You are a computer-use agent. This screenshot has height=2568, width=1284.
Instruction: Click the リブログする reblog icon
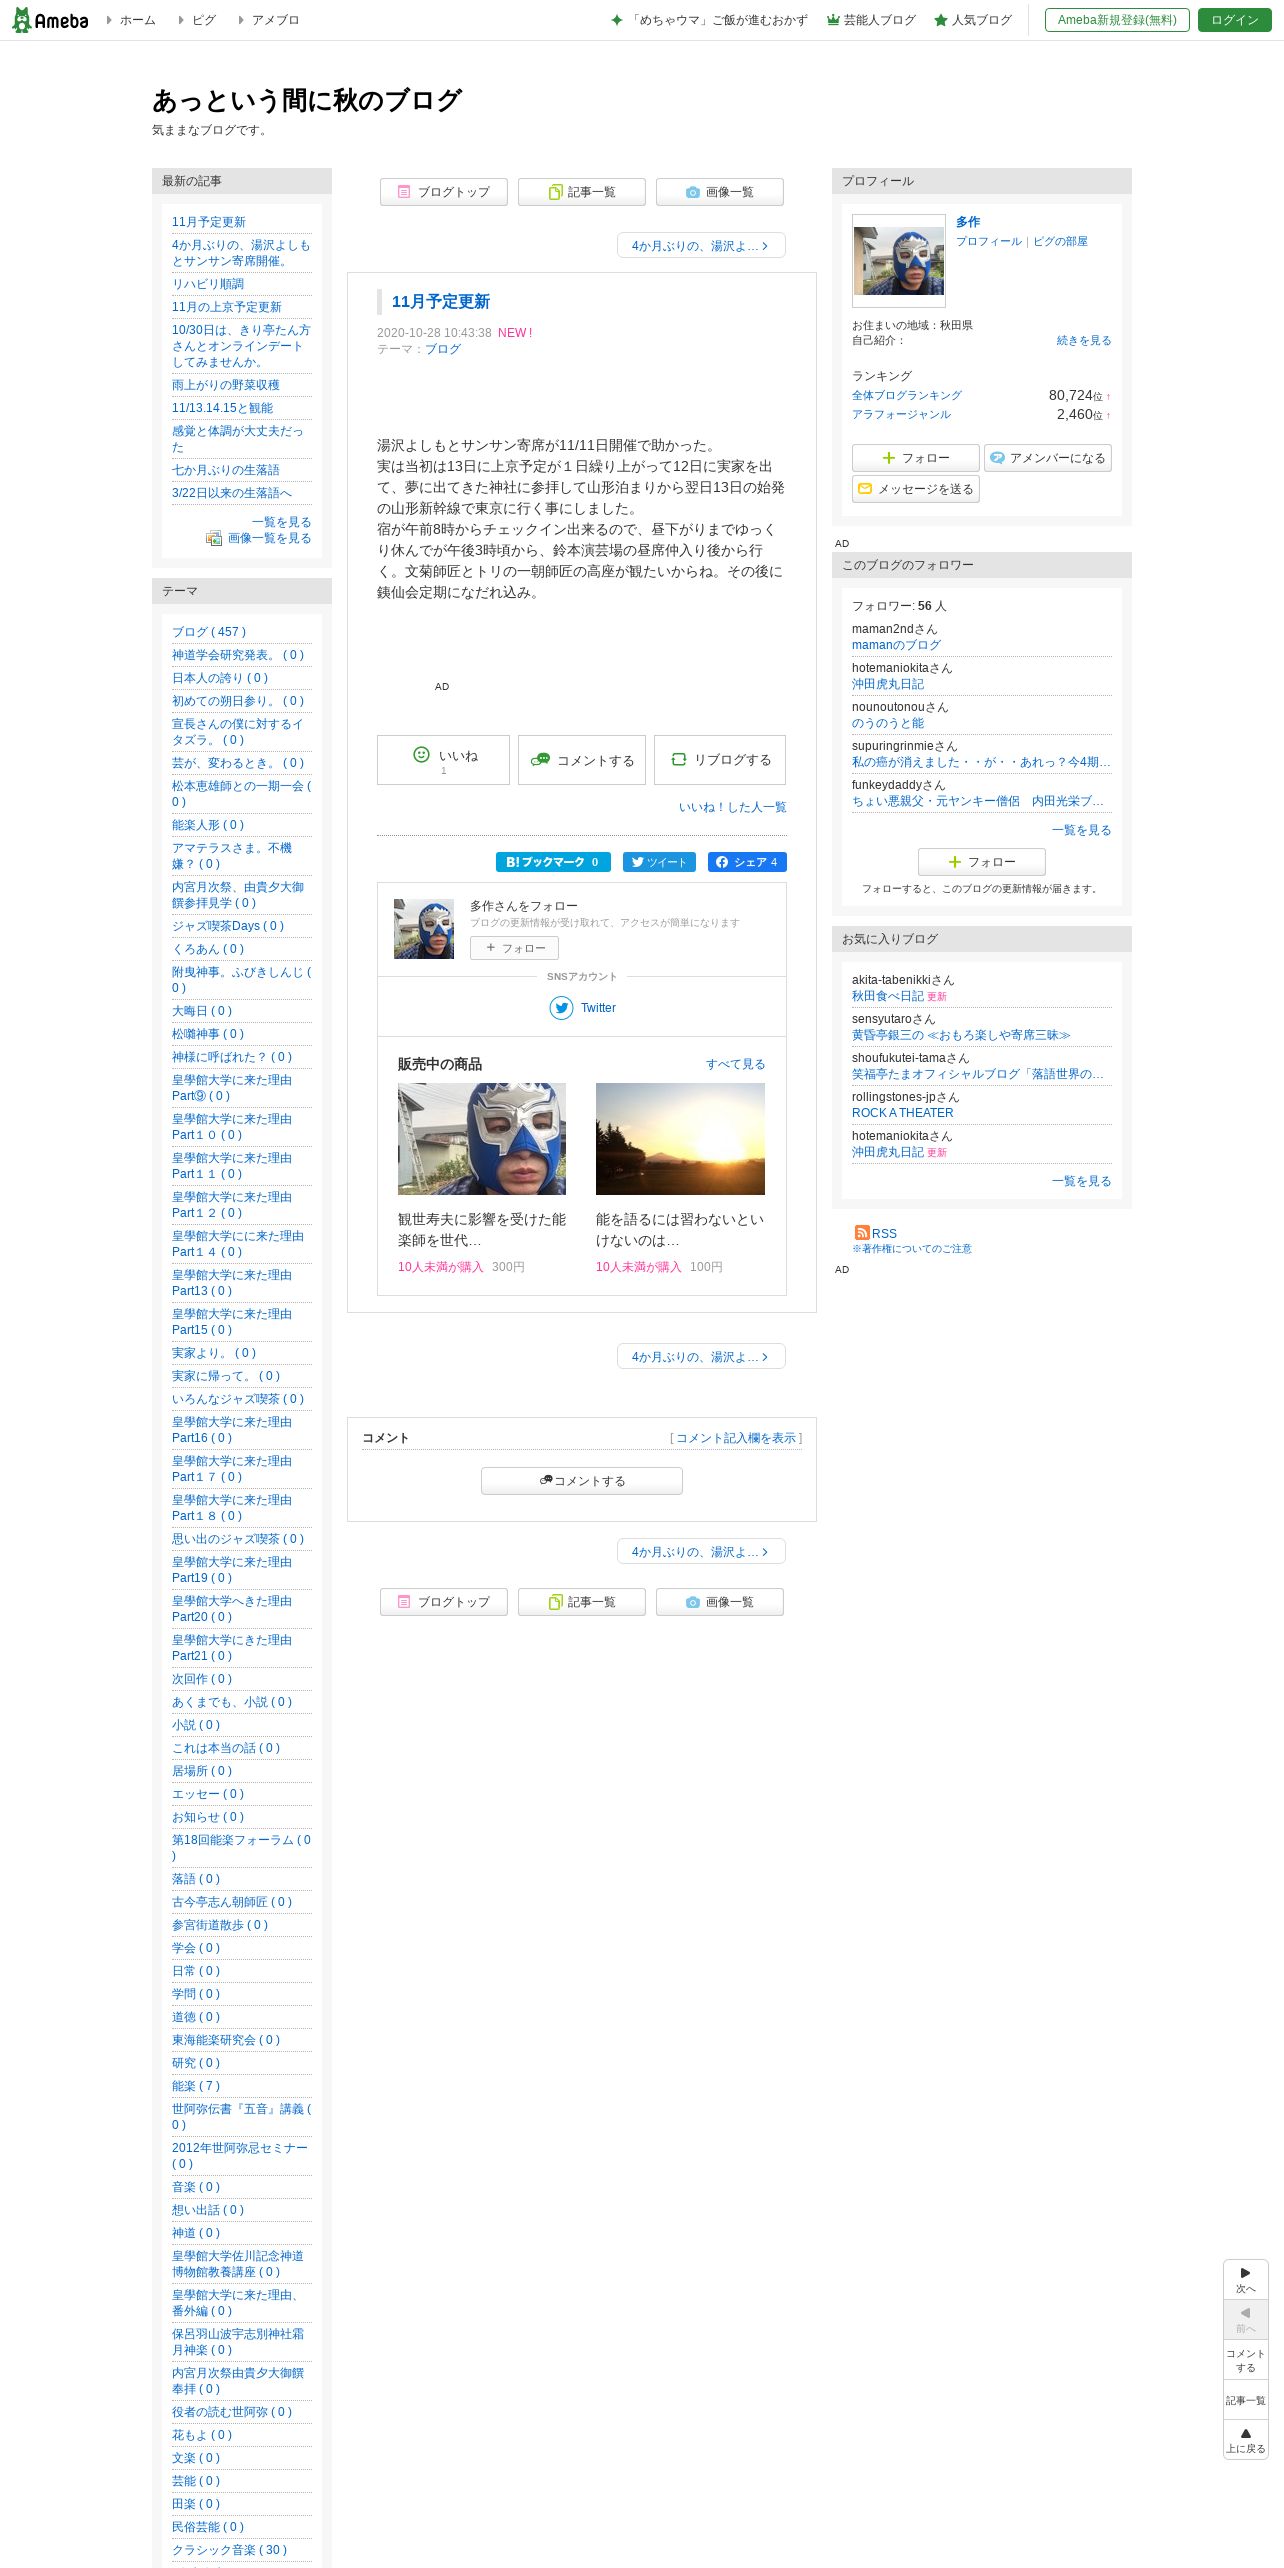pyautogui.click(x=678, y=760)
